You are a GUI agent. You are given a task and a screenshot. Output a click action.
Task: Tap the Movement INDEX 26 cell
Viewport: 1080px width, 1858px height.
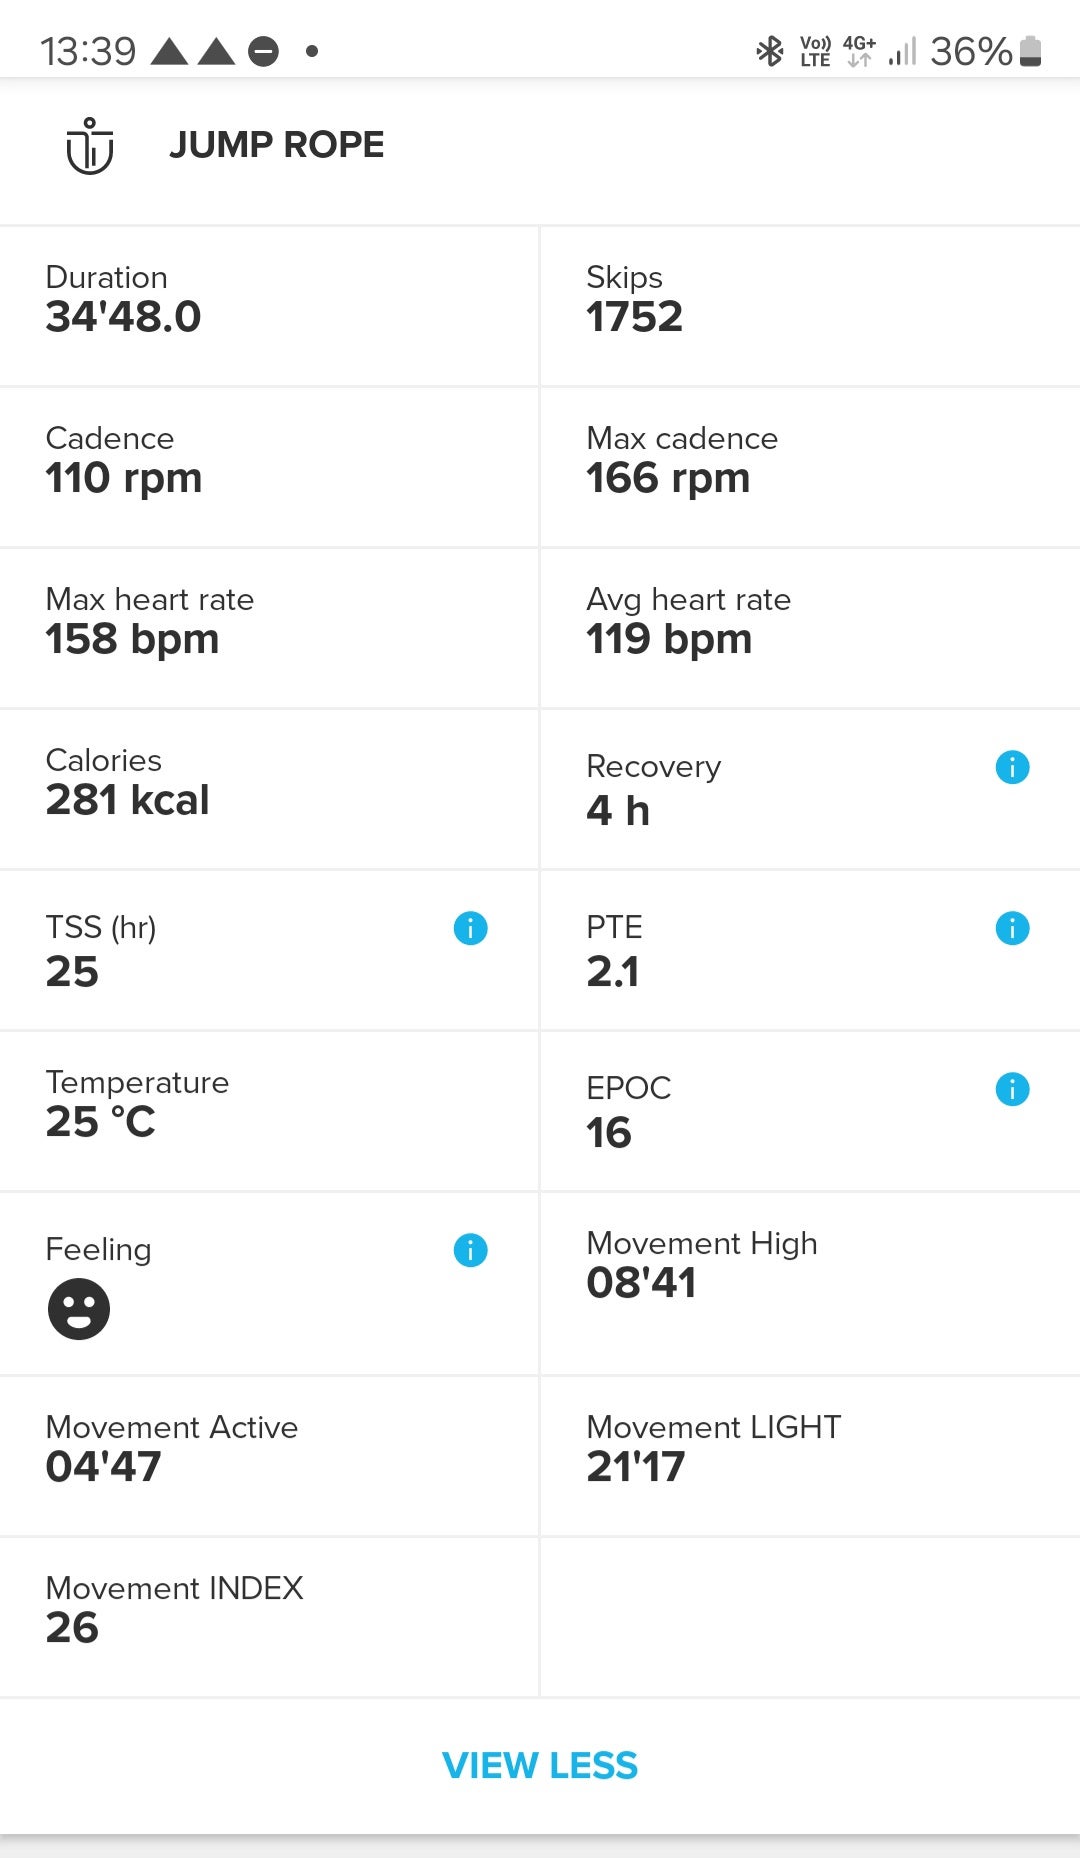point(269,1616)
